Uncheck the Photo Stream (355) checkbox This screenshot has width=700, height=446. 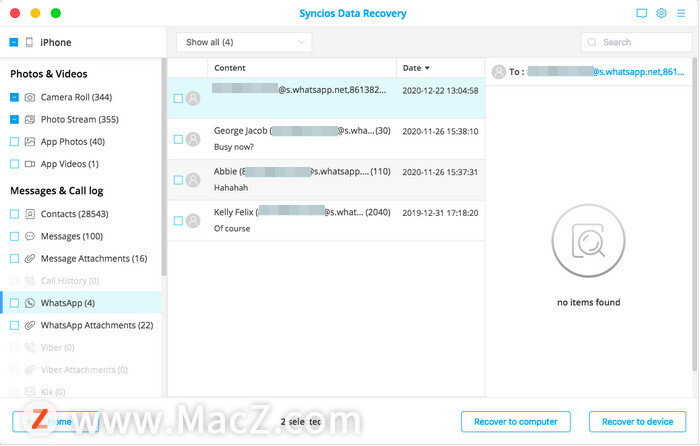pos(14,120)
